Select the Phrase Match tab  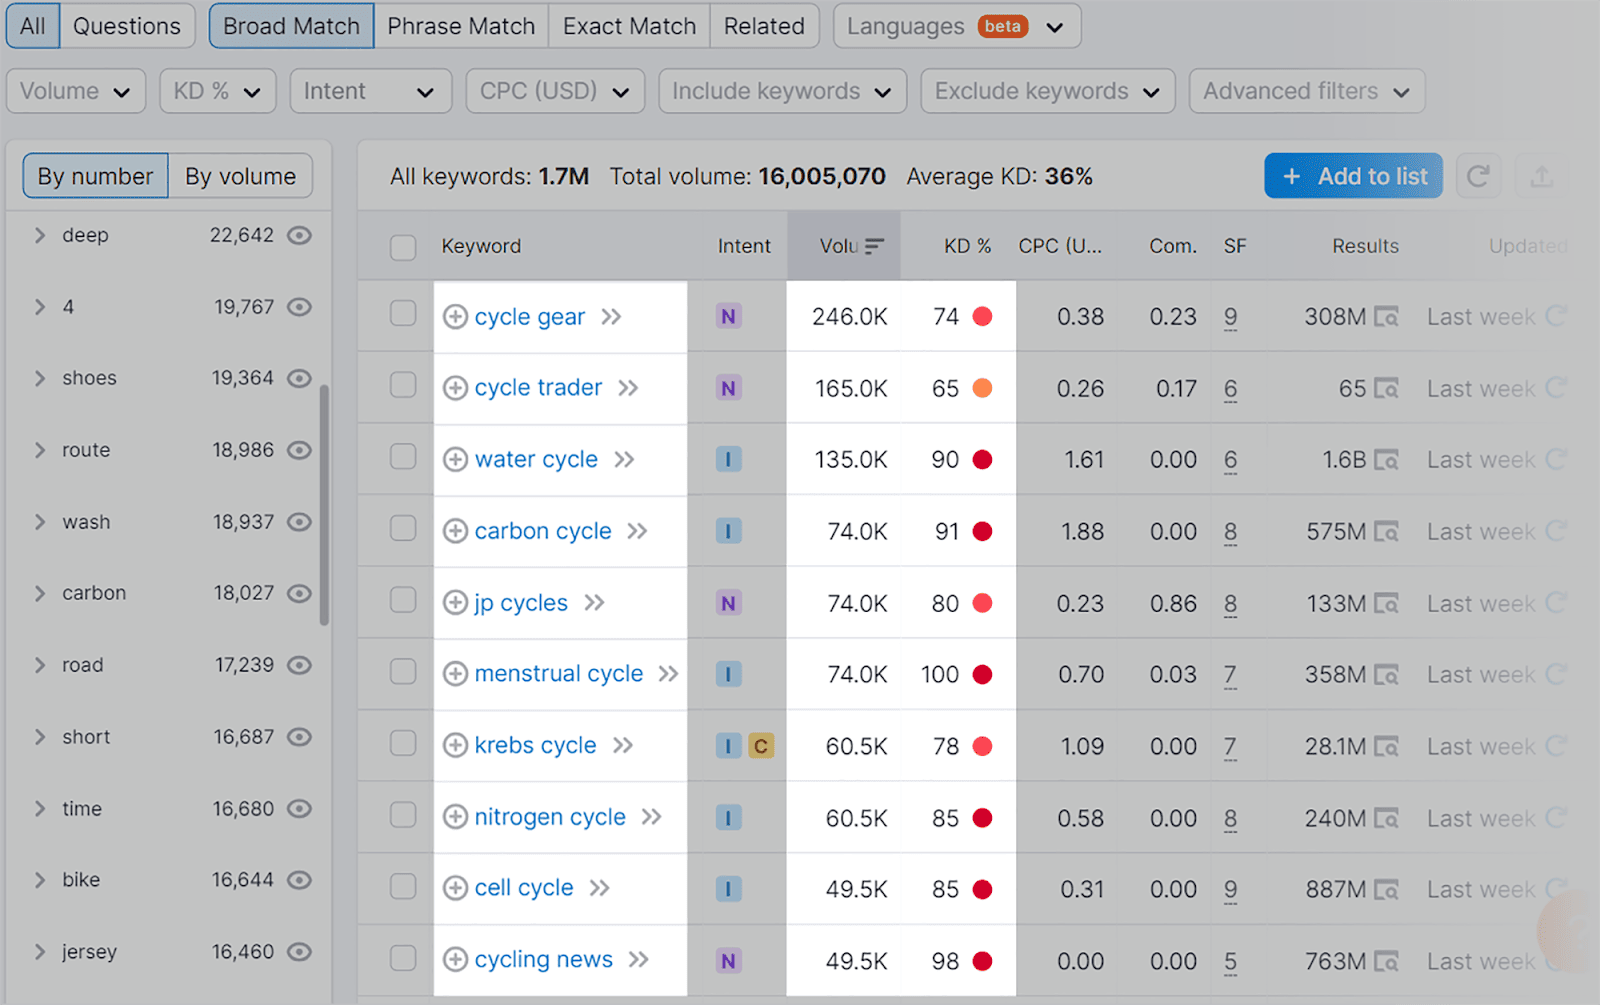pyautogui.click(x=461, y=26)
